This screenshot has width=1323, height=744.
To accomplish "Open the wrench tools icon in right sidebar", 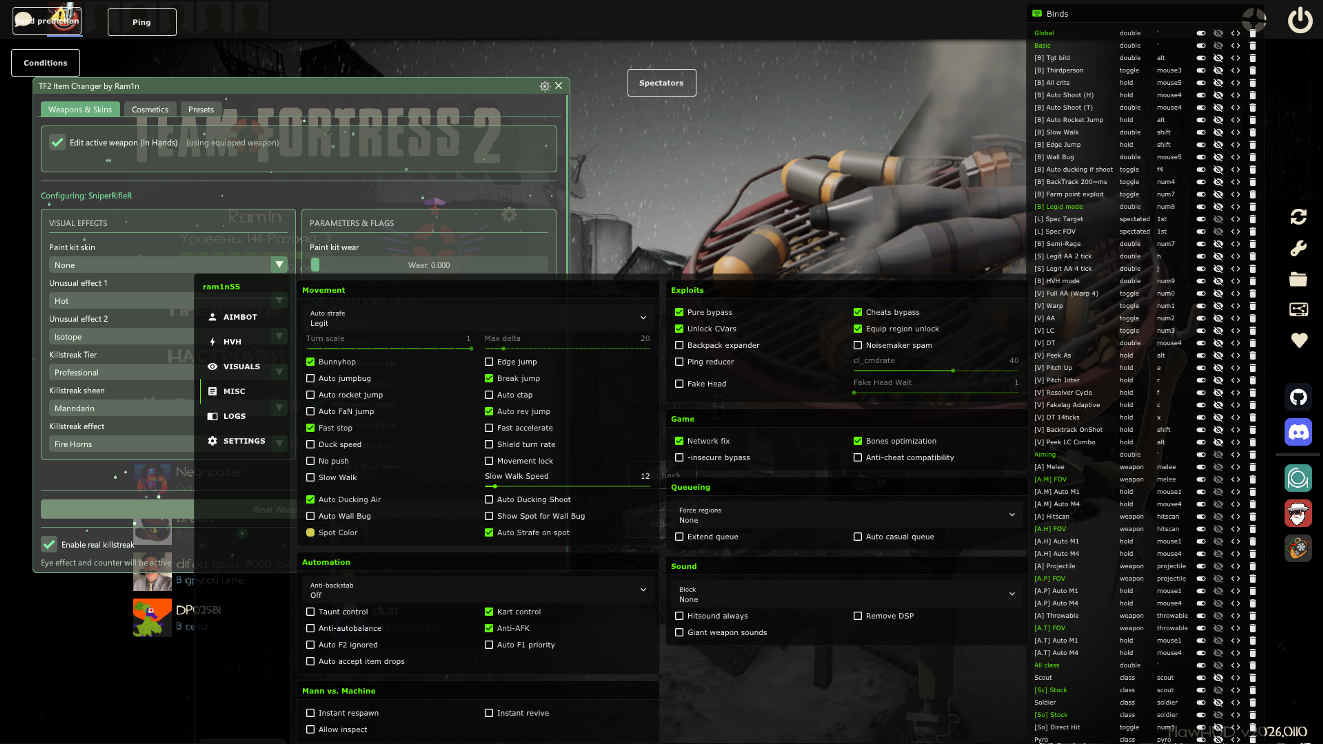I will click(1299, 248).
